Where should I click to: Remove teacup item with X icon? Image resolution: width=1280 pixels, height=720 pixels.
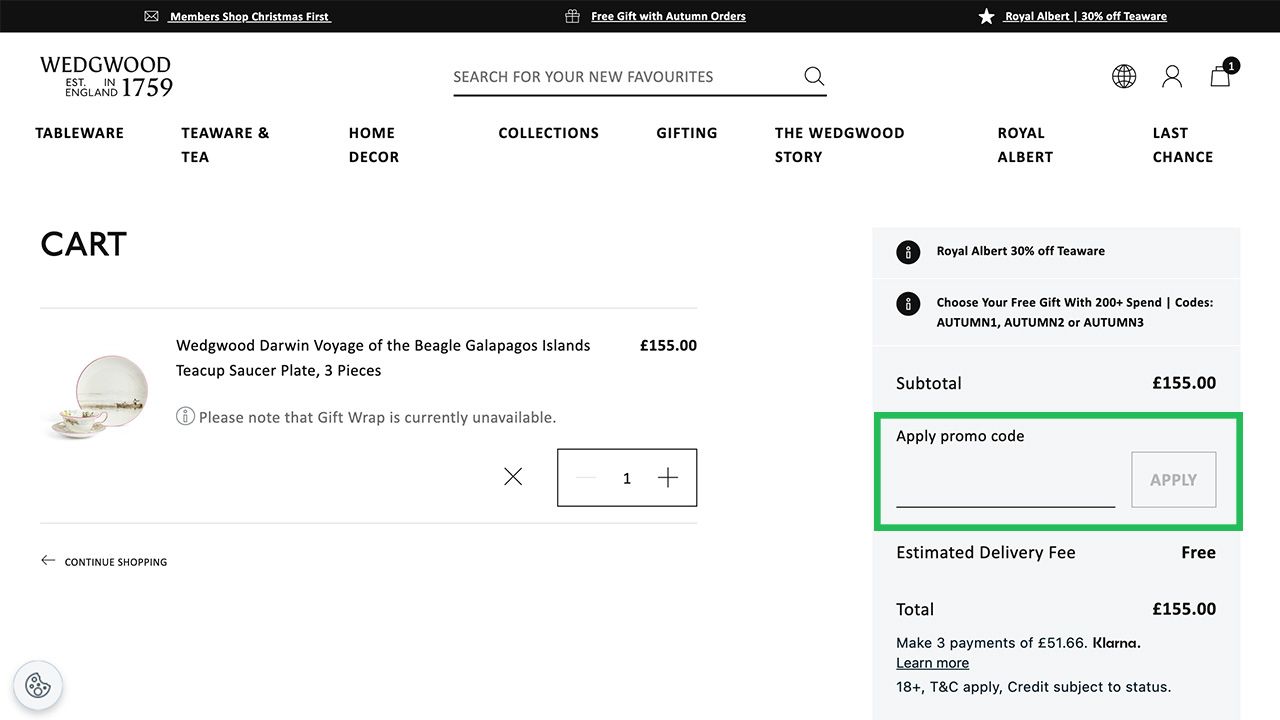pyautogui.click(x=513, y=477)
